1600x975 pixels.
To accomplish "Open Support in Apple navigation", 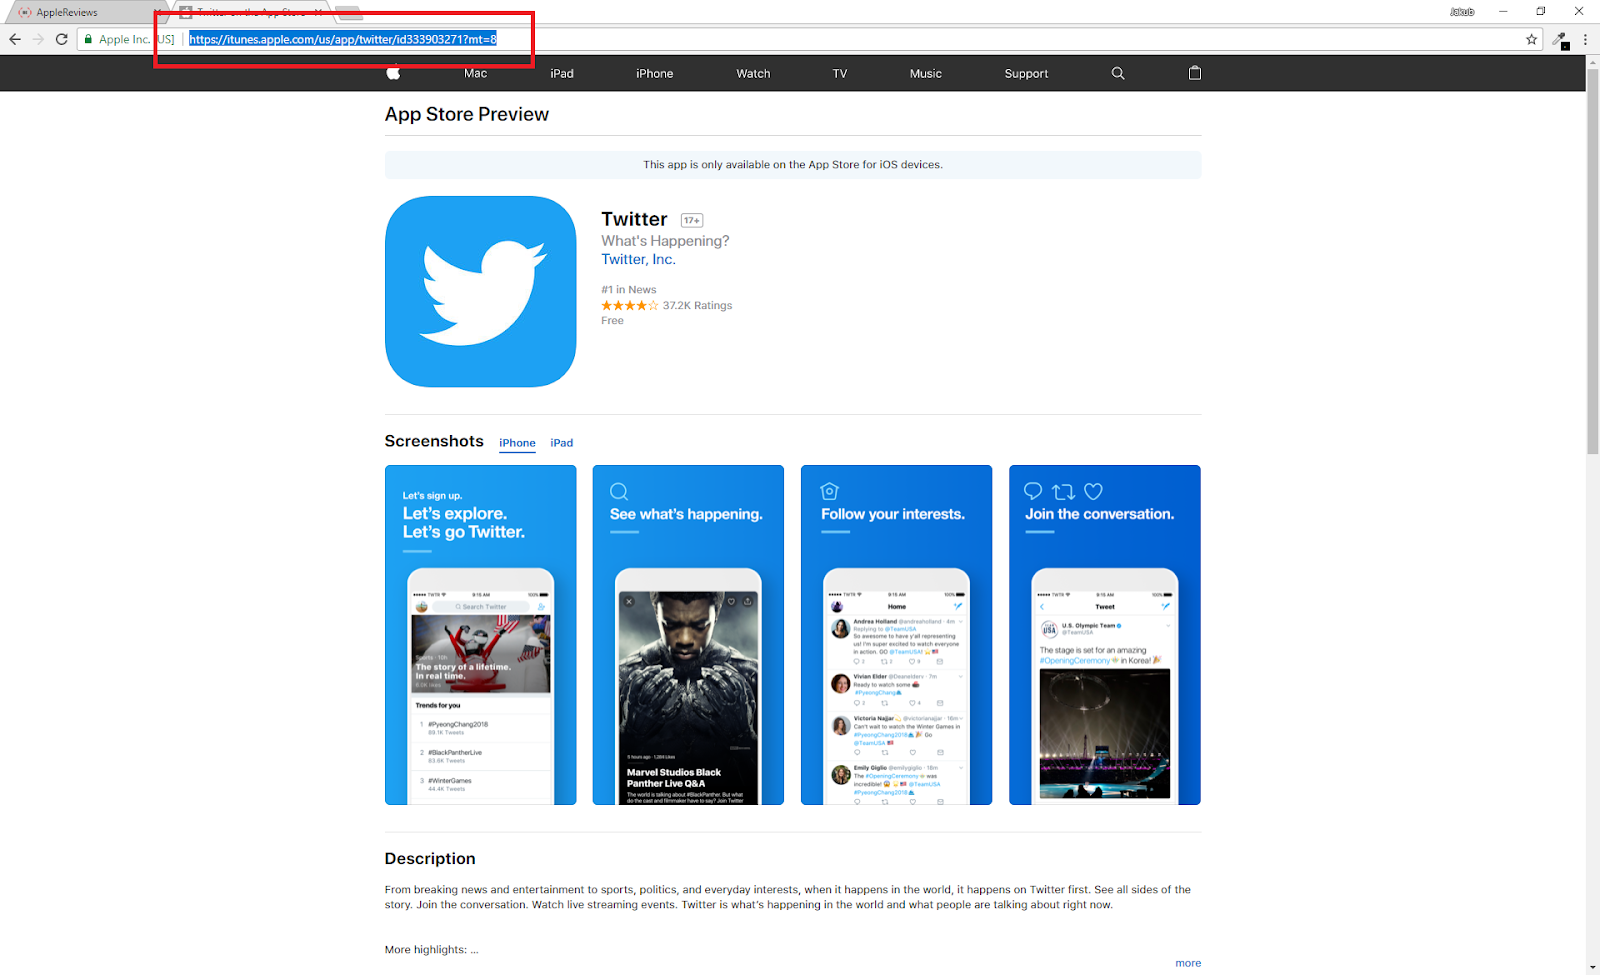I will (1026, 73).
